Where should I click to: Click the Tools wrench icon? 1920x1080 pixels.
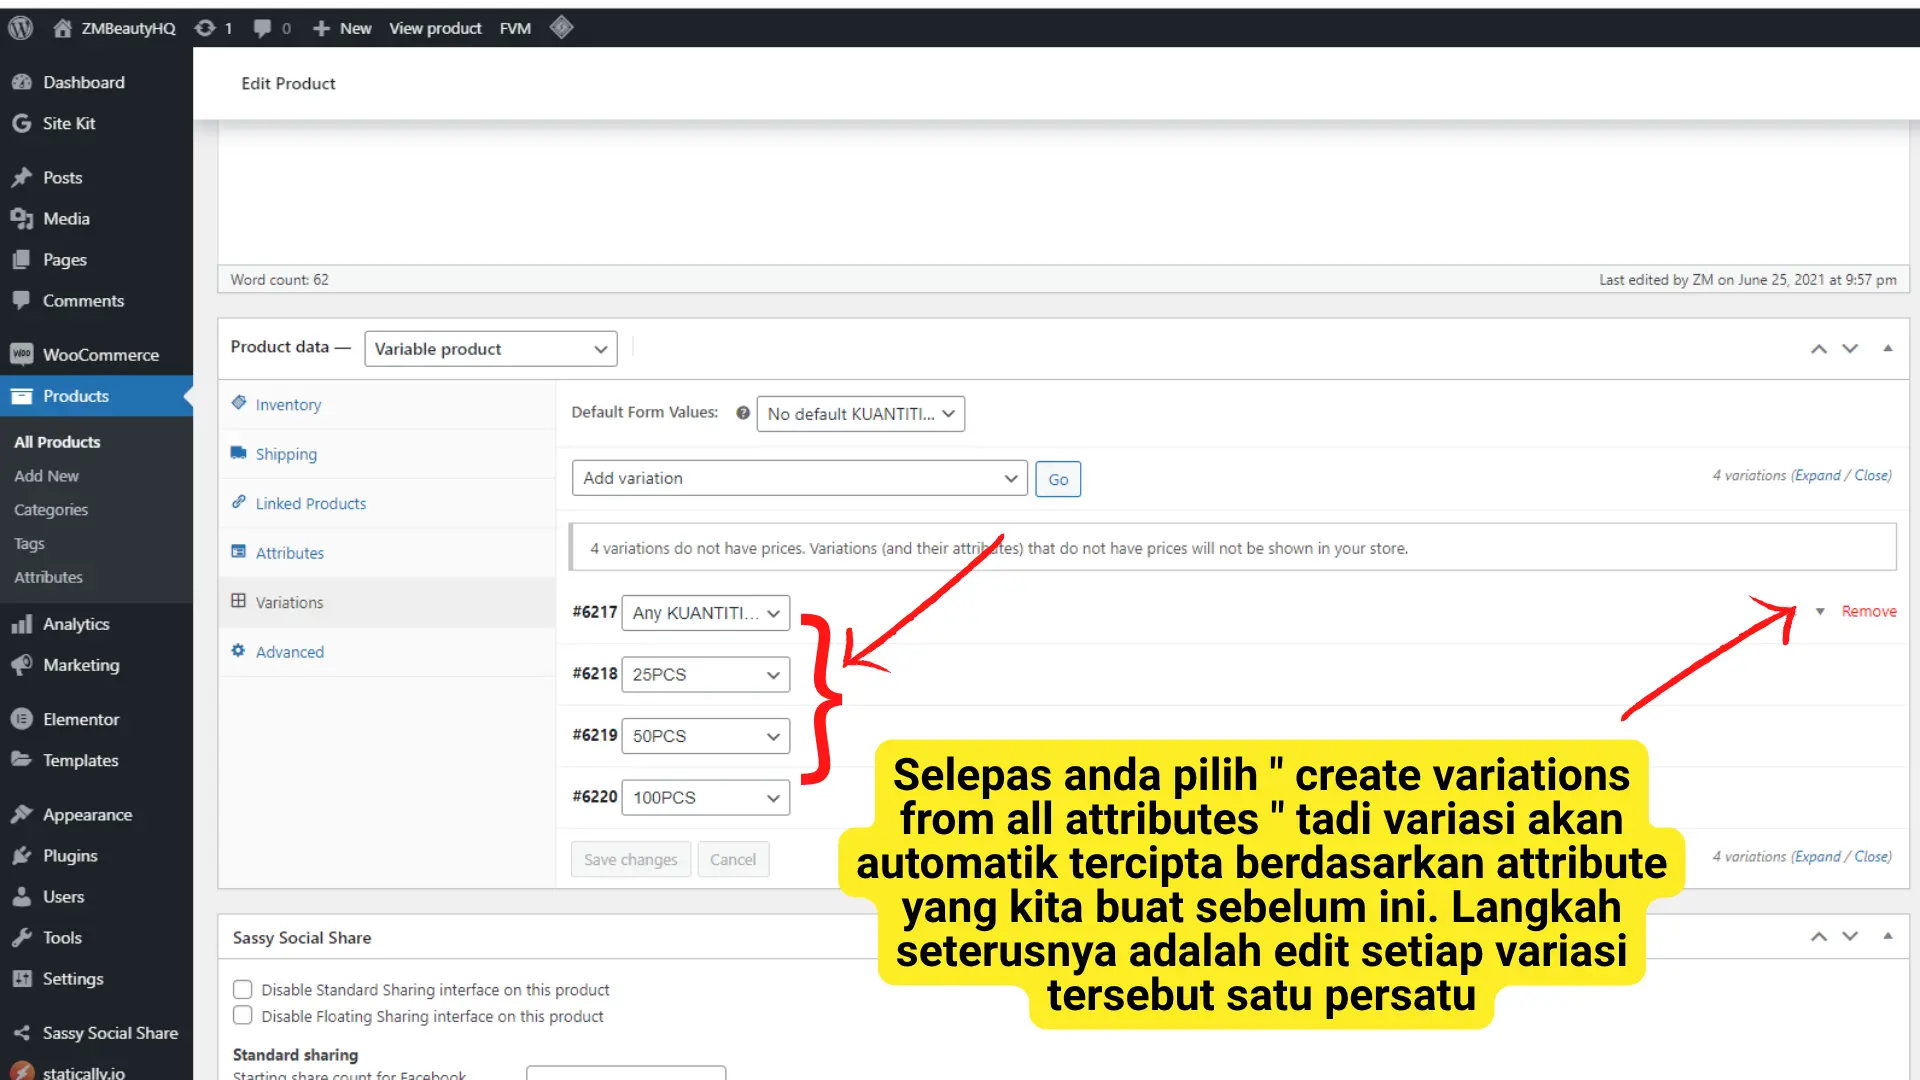22,937
